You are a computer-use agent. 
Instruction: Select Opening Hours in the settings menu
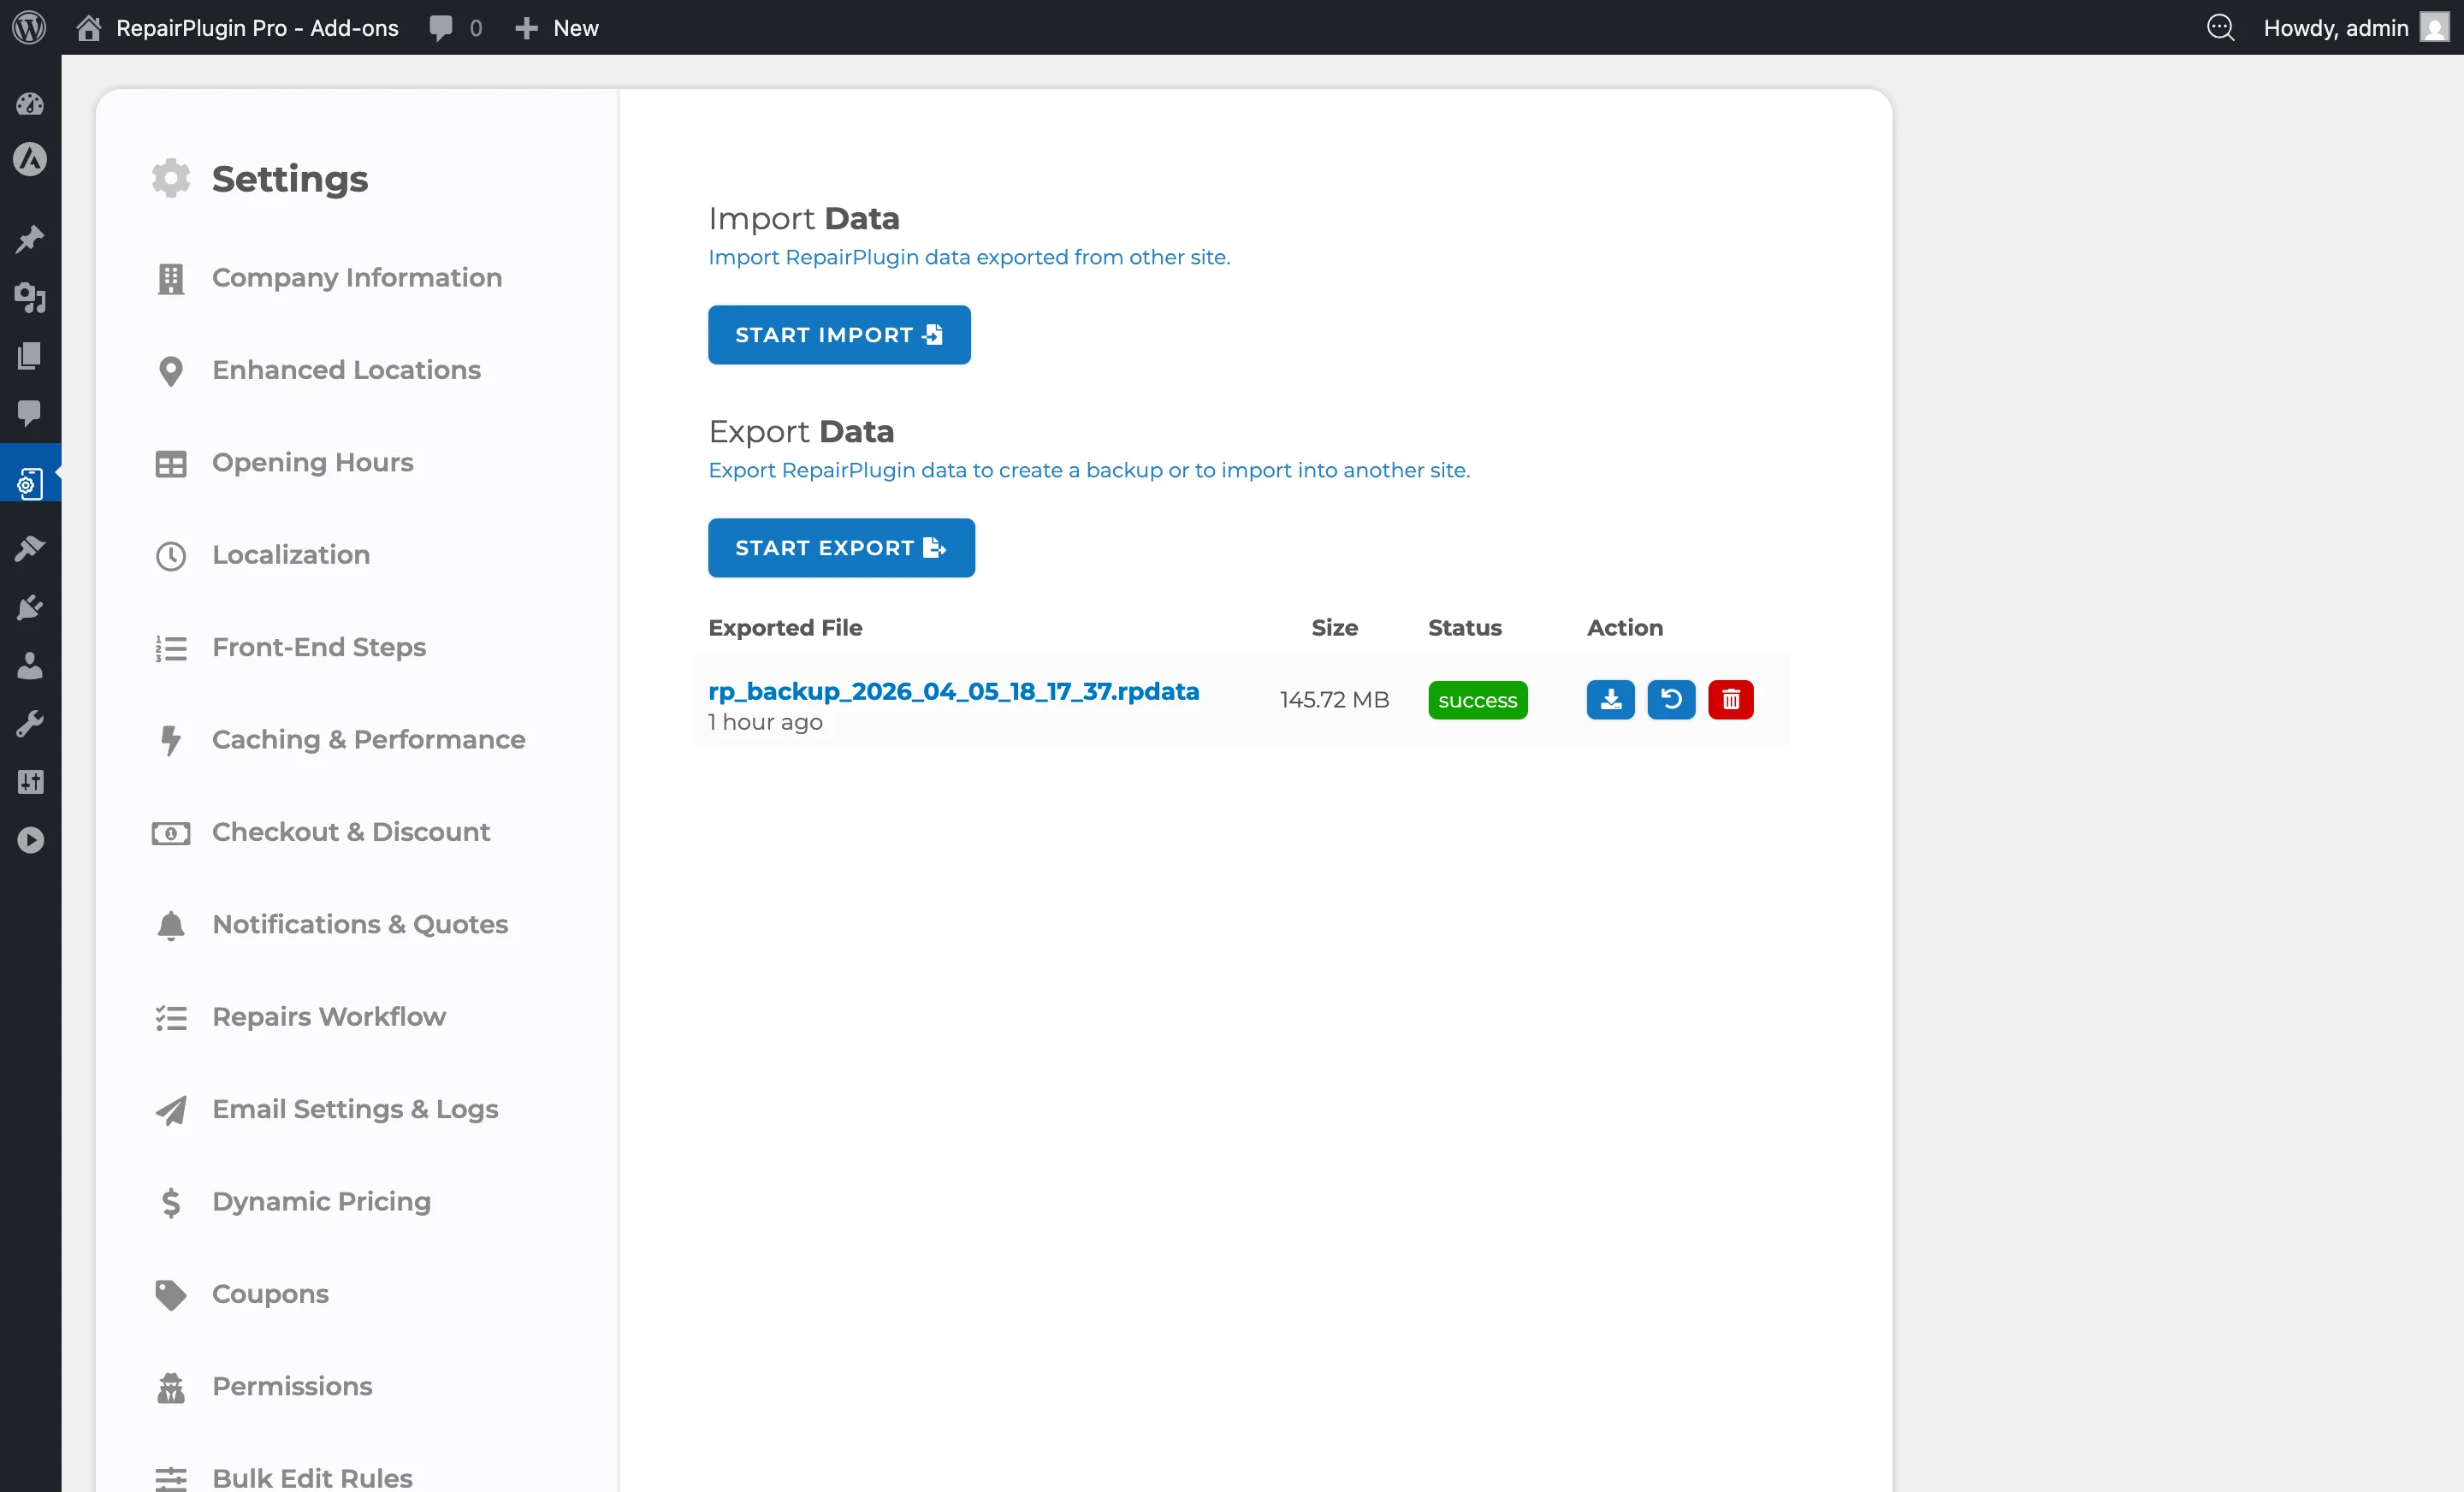311,462
